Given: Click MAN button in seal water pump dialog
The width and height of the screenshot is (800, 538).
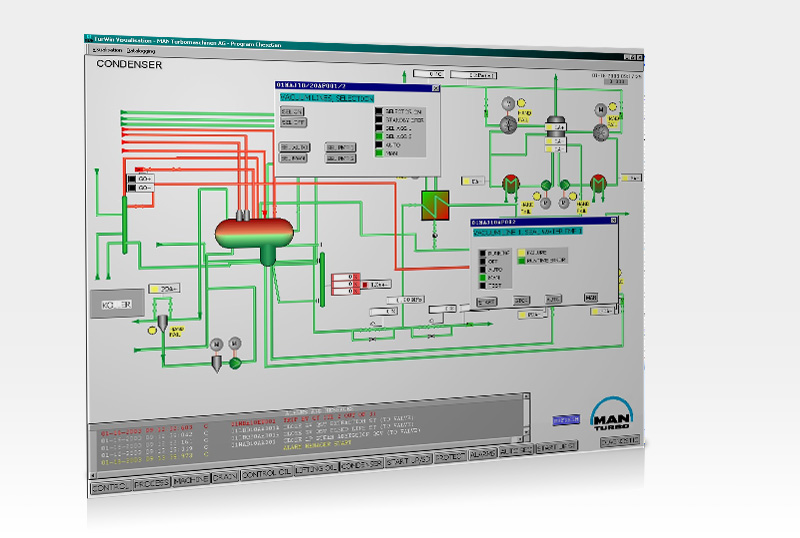Looking at the screenshot, I should pos(591,298).
